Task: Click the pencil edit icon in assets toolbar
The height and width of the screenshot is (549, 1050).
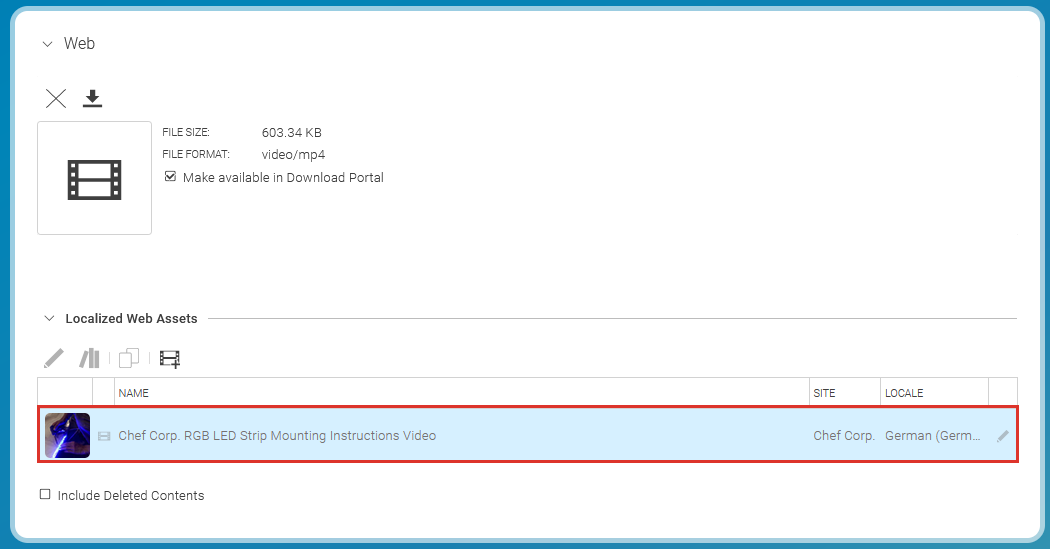Action: [54, 358]
